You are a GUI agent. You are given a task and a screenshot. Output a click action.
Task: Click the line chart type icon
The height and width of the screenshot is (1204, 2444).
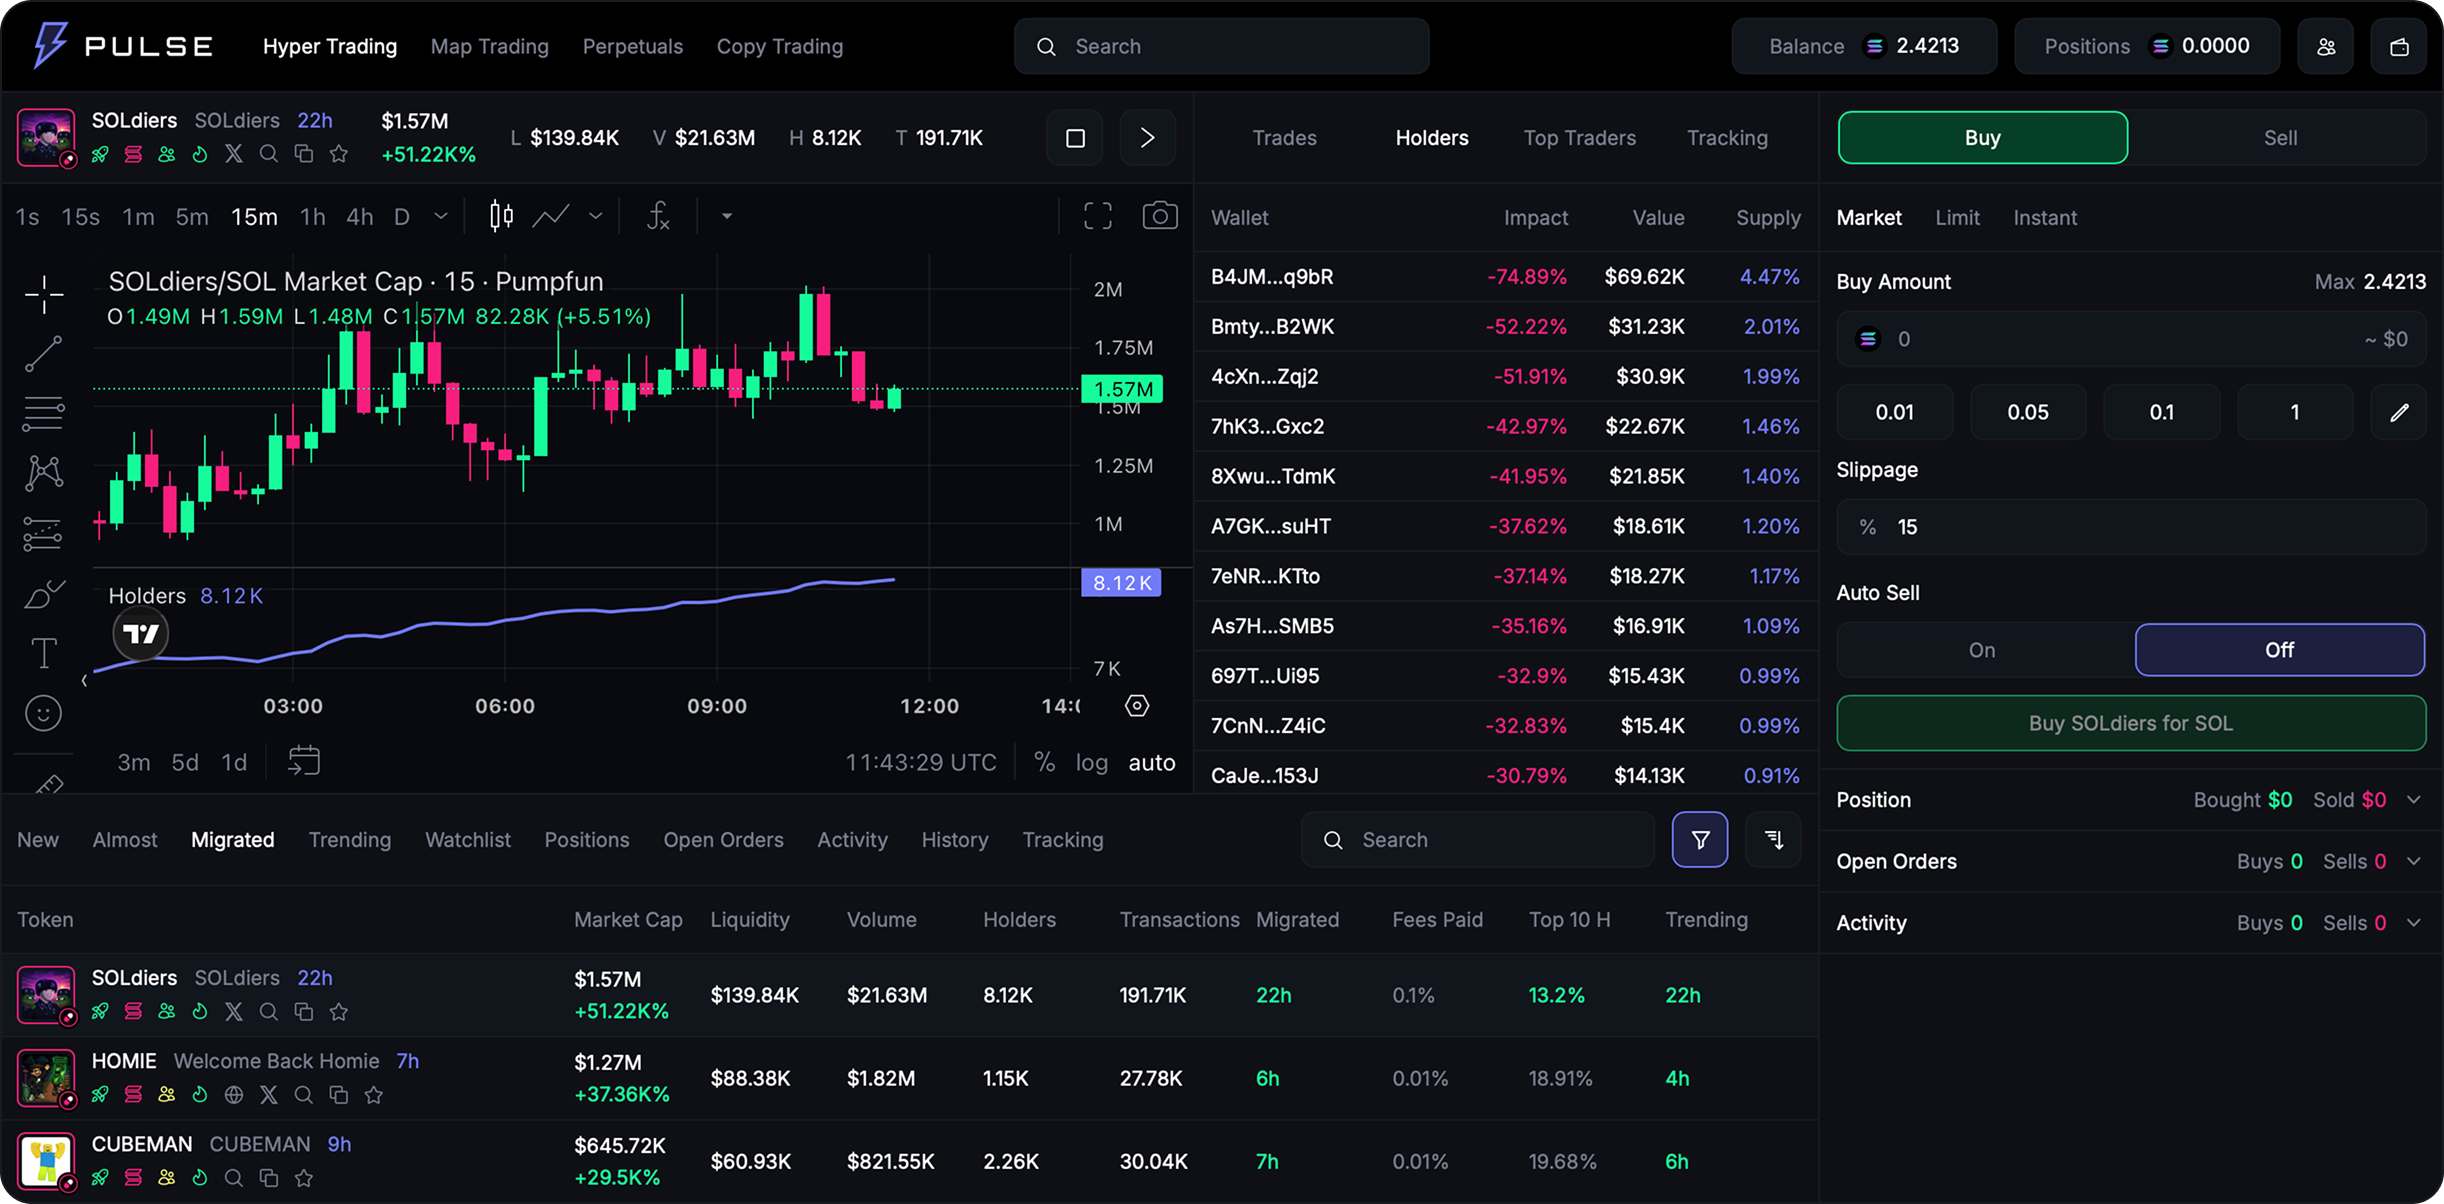pyautogui.click(x=551, y=216)
